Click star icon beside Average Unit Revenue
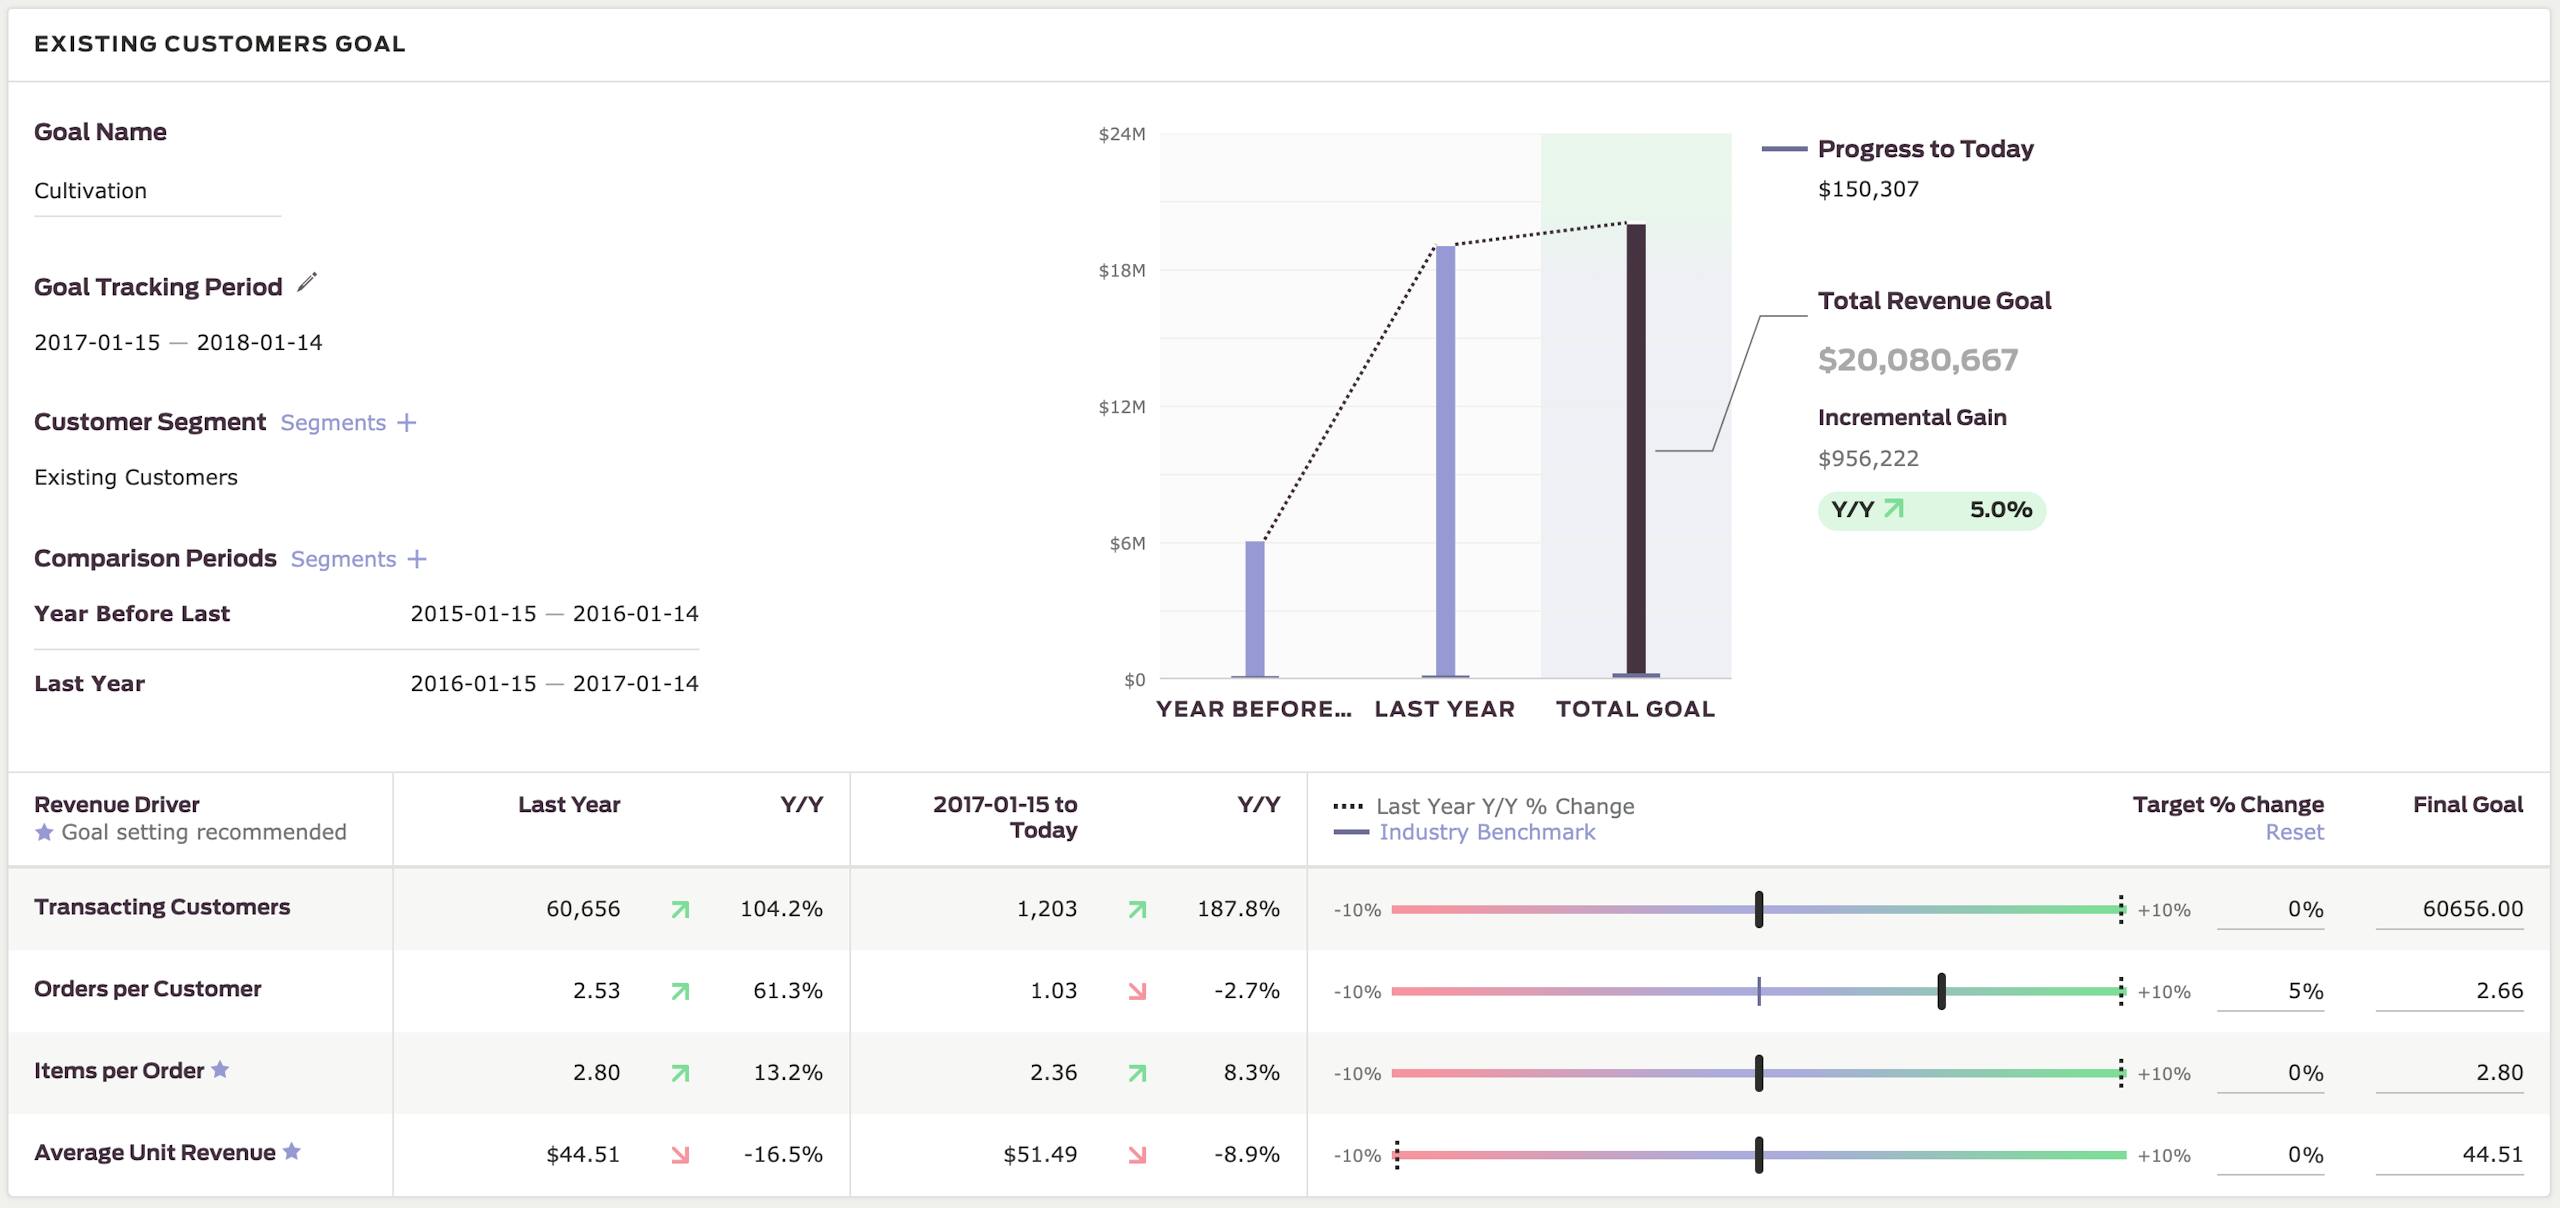2560x1208 pixels. click(x=291, y=1151)
